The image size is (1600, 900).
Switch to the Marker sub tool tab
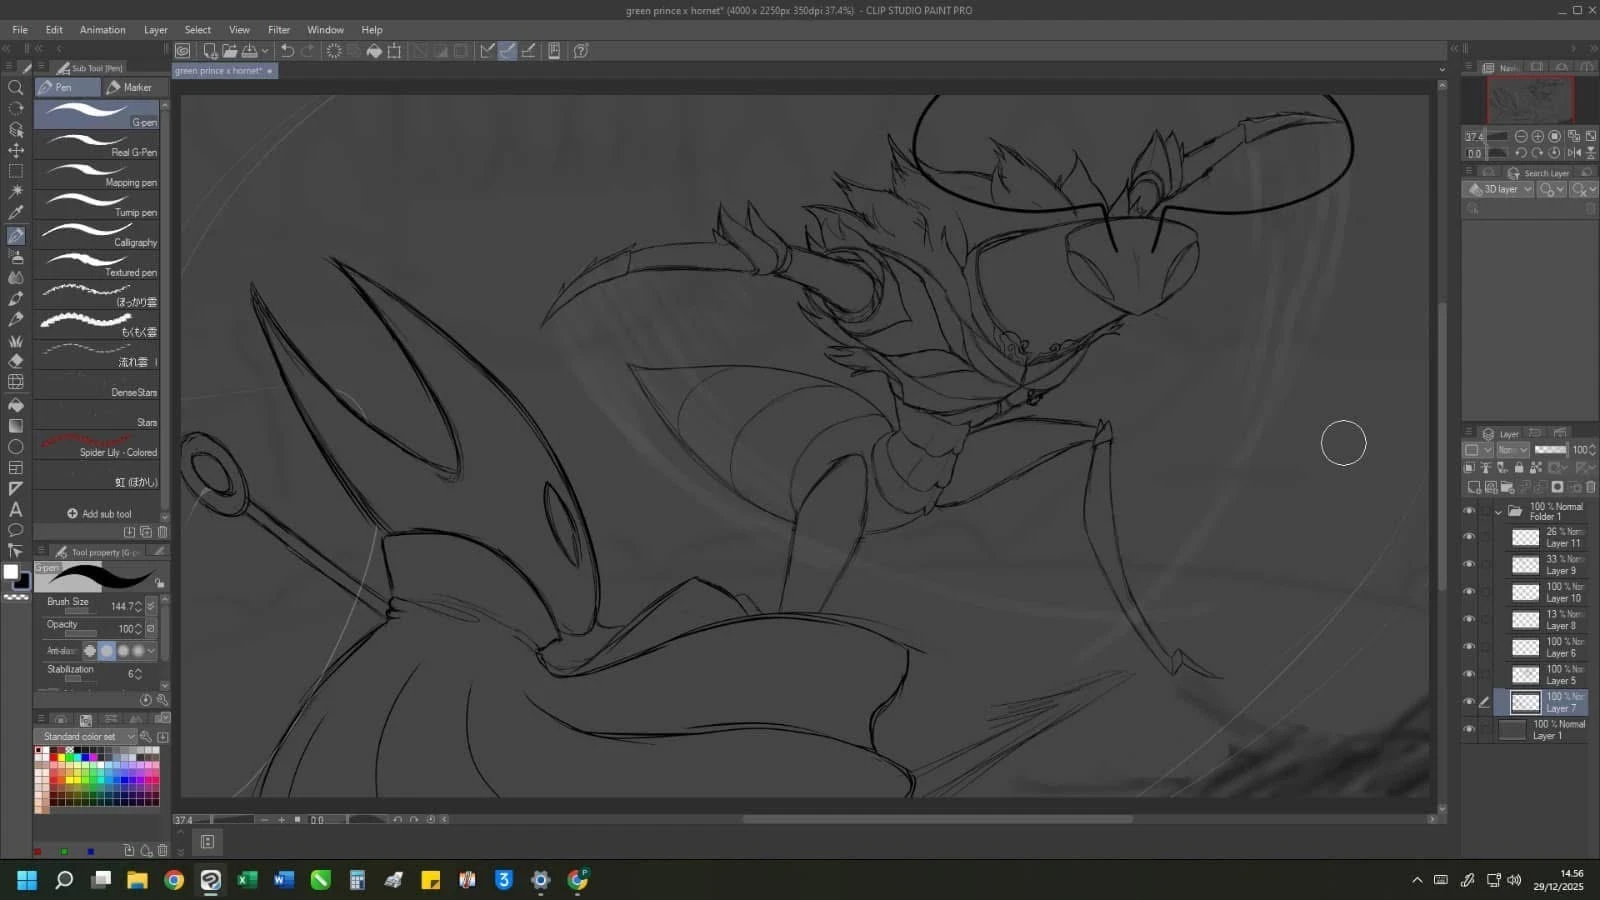pos(130,88)
